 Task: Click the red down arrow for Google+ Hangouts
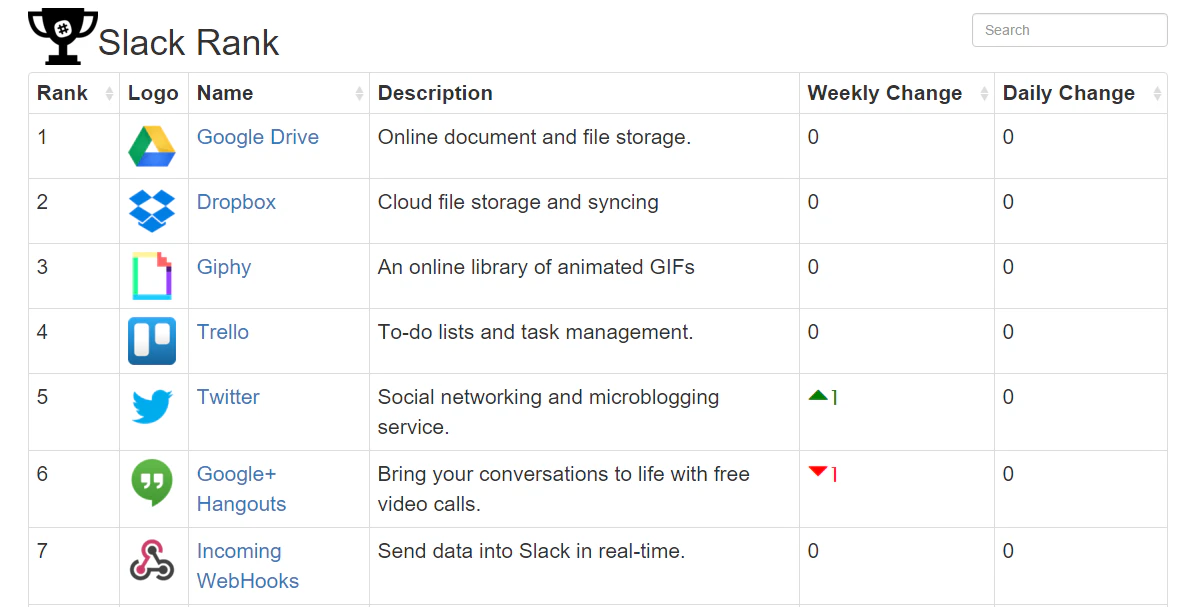[818, 473]
